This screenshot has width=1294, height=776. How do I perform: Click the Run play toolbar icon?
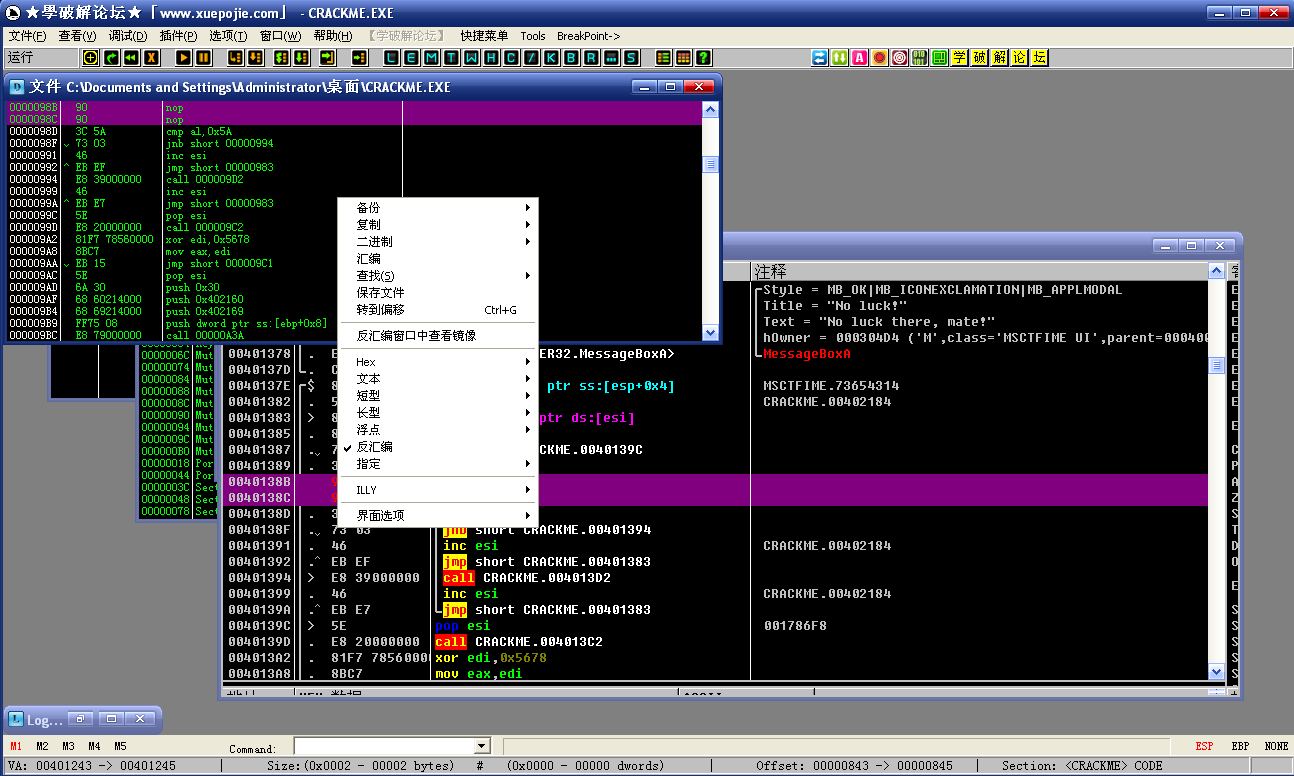tap(183, 58)
